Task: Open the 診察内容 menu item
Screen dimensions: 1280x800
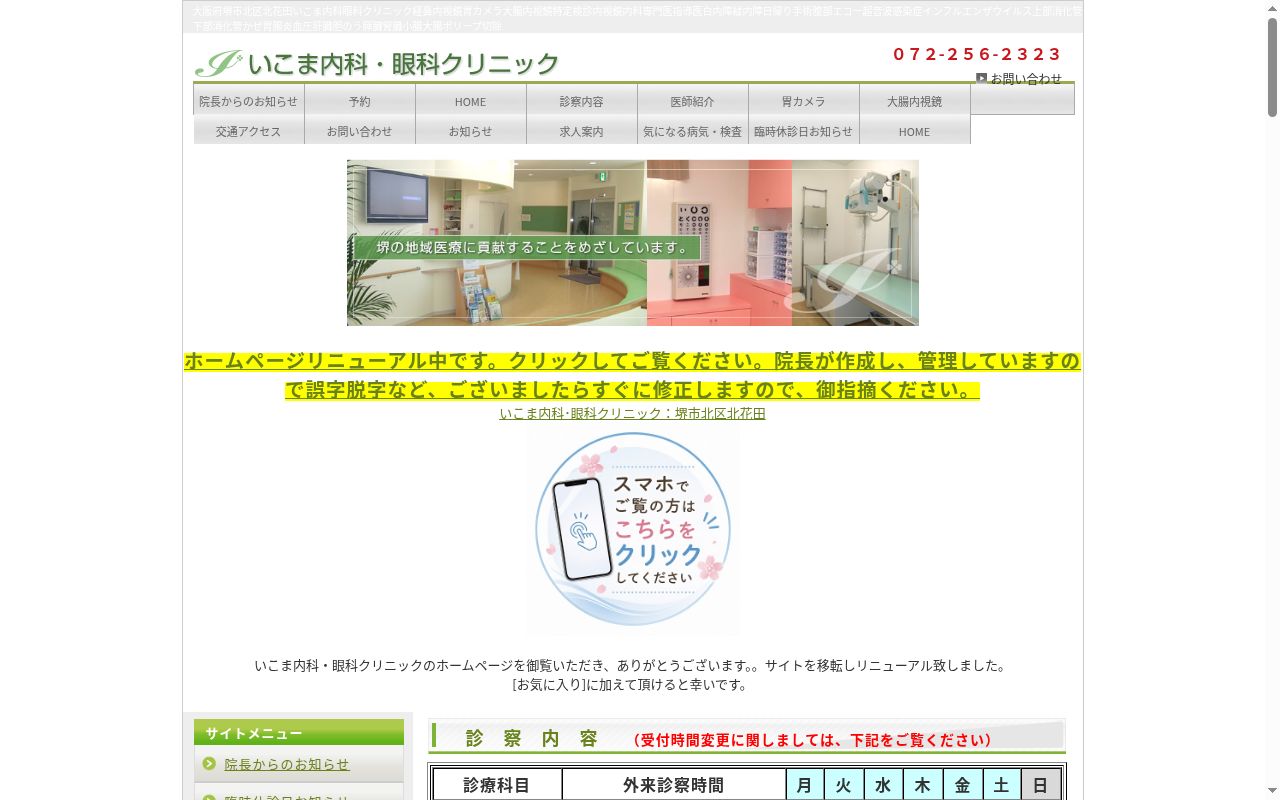Action: pyautogui.click(x=582, y=101)
